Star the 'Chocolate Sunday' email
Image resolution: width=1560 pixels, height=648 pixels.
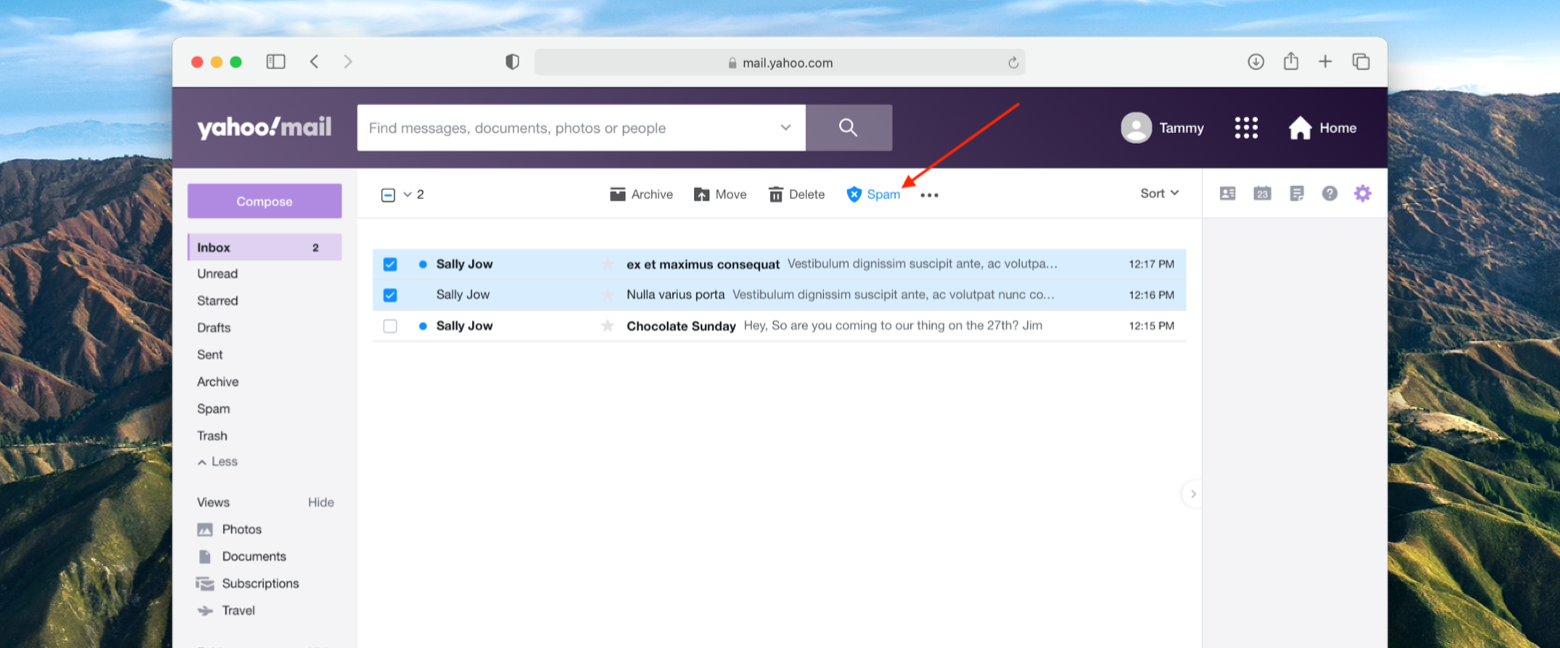click(607, 326)
